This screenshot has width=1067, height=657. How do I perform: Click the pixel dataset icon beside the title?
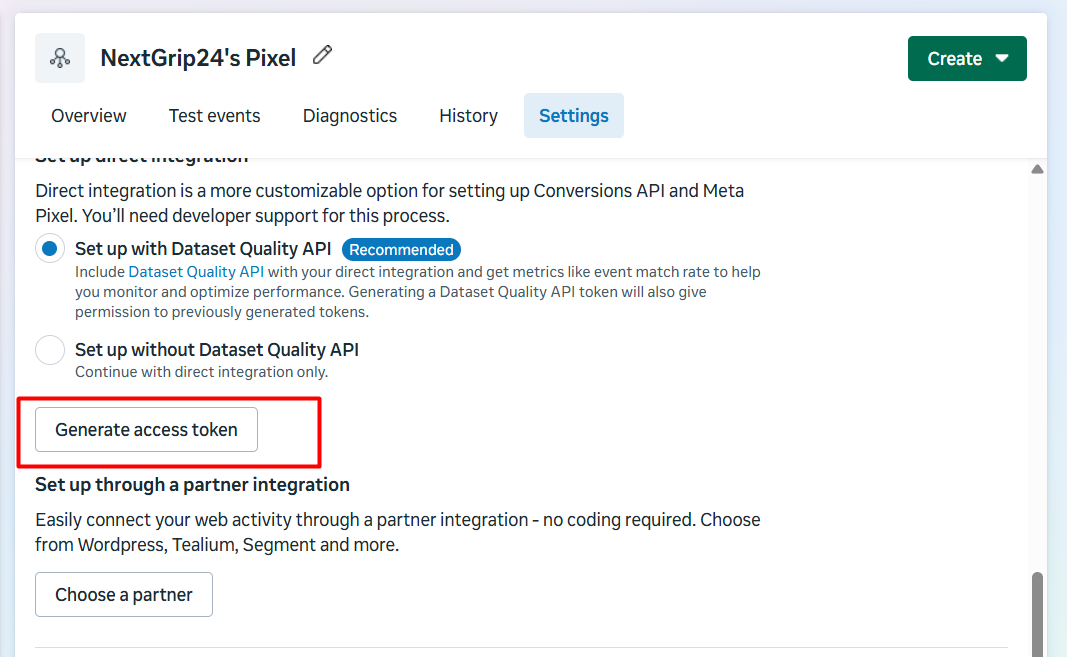[60, 58]
